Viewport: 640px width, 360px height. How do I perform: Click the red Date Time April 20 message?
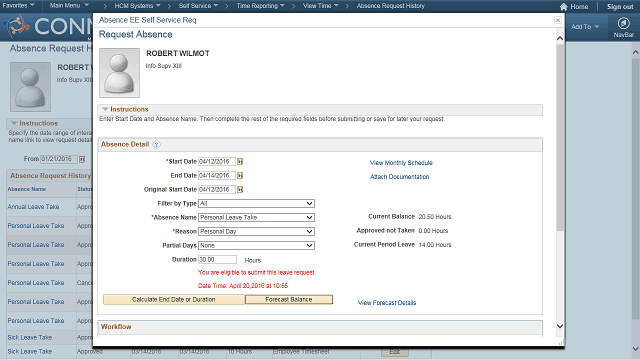[x=243, y=286]
